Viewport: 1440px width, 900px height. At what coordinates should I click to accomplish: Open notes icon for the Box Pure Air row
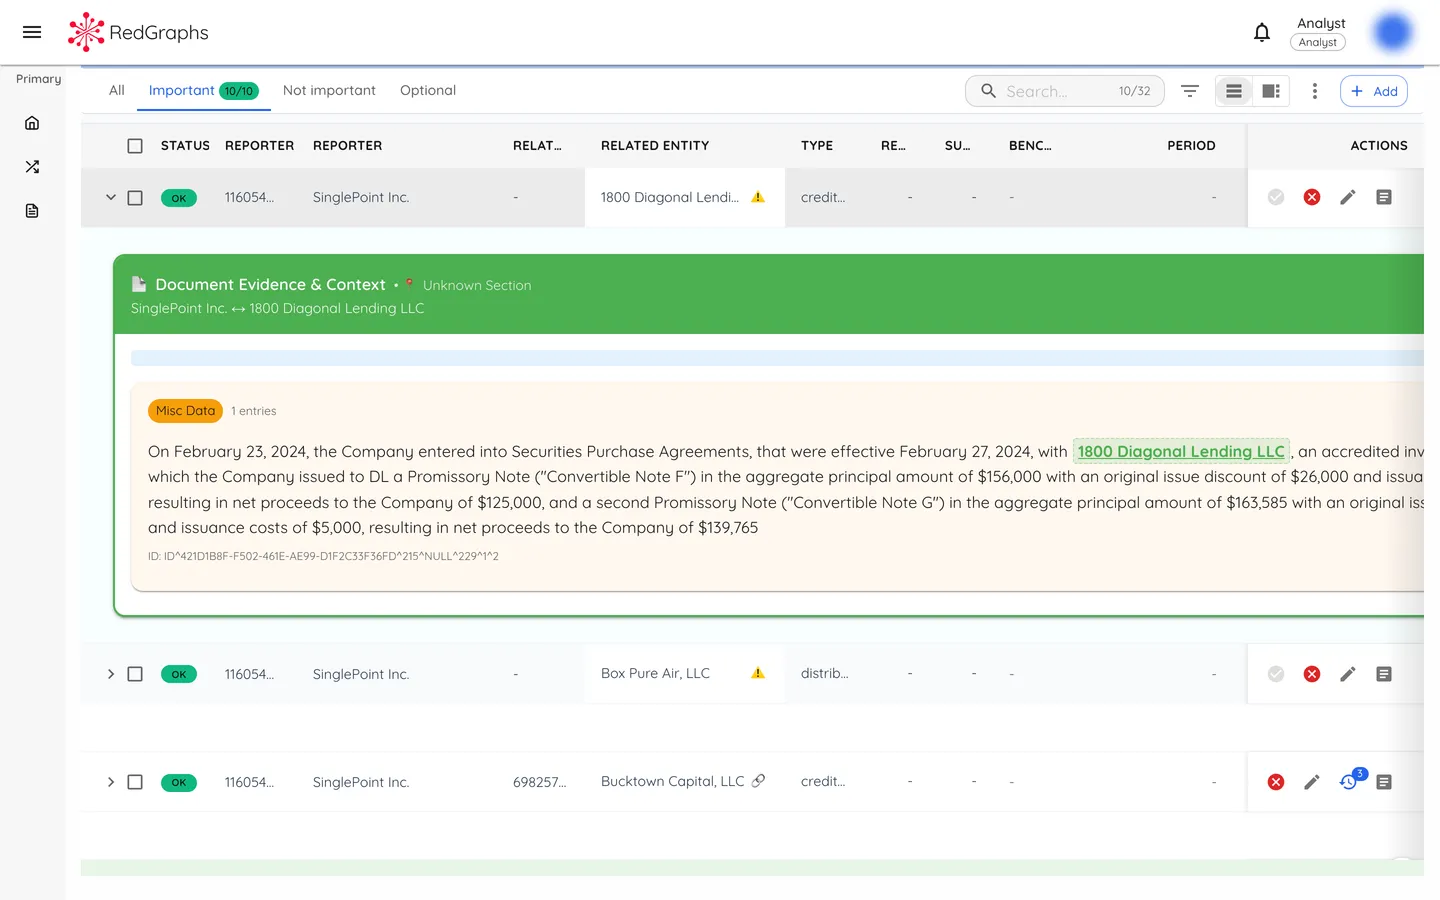pyautogui.click(x=1384, y=674)
